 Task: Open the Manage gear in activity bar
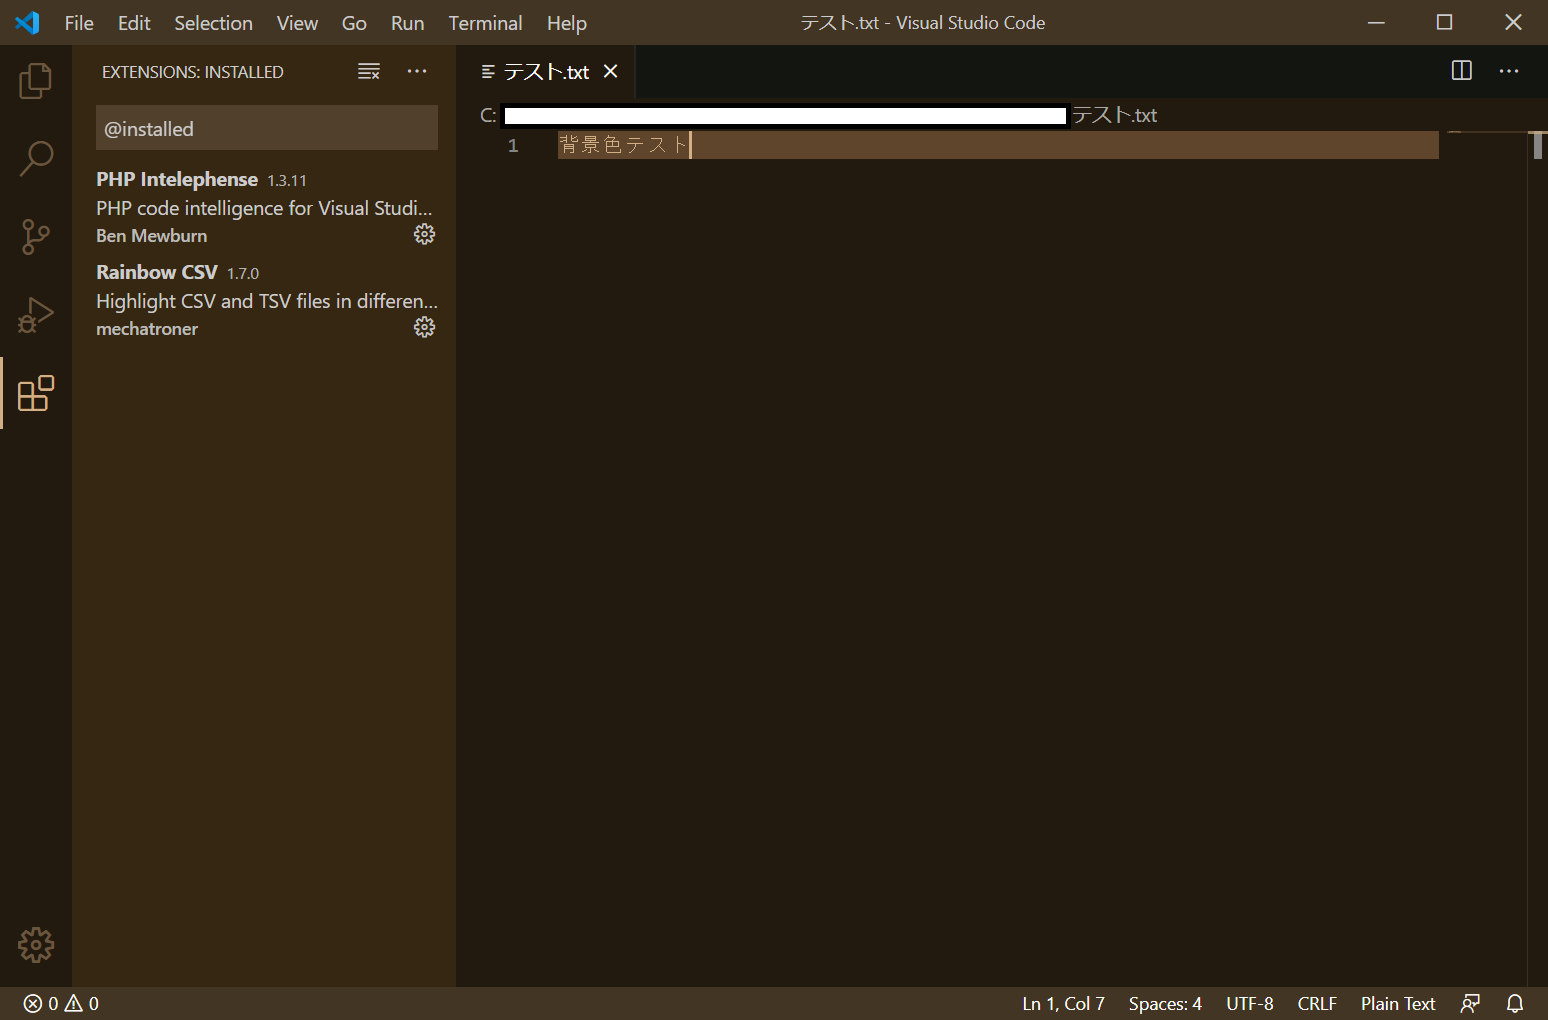[36, 945]
